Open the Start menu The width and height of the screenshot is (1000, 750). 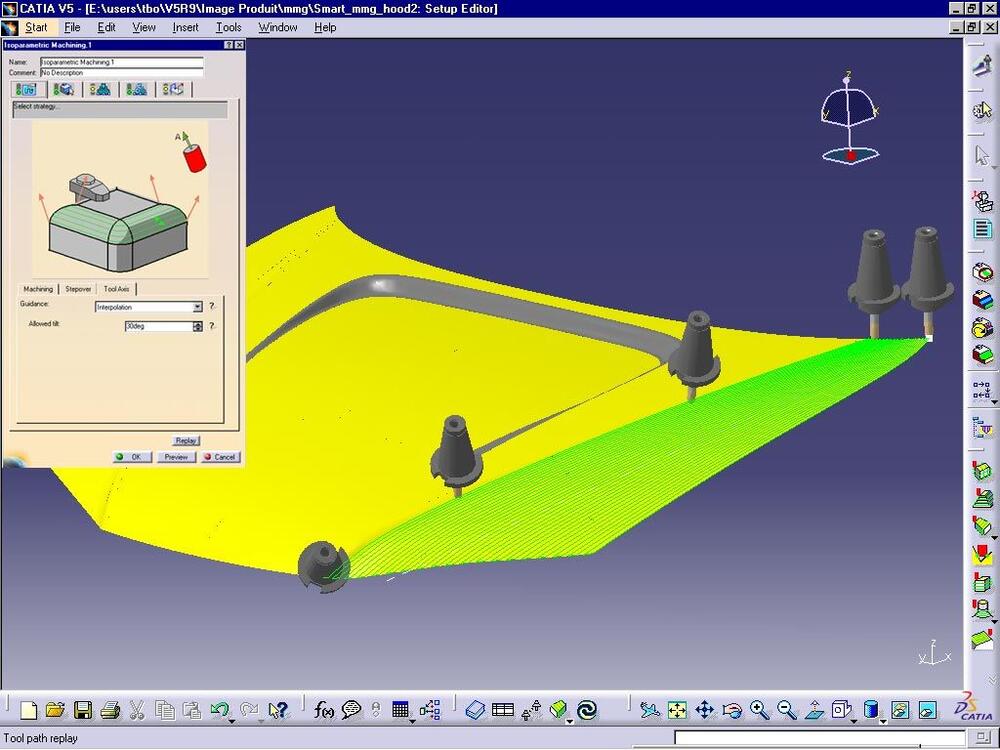coord(36,27)
